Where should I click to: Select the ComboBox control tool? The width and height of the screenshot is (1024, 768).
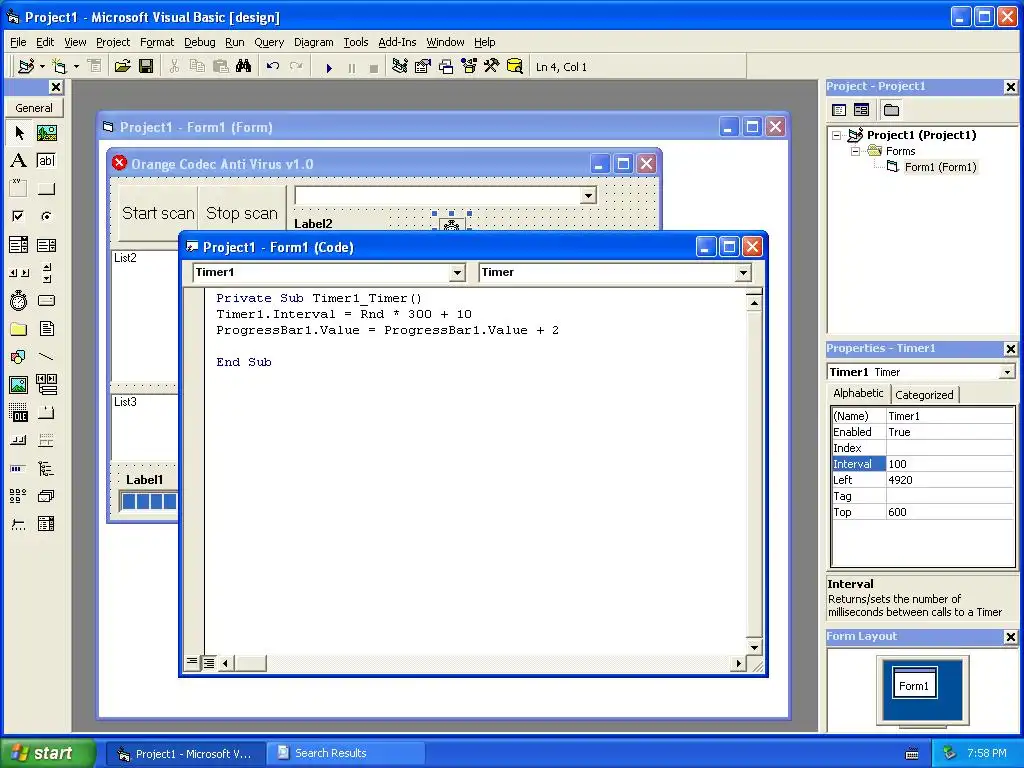(19, 245)
